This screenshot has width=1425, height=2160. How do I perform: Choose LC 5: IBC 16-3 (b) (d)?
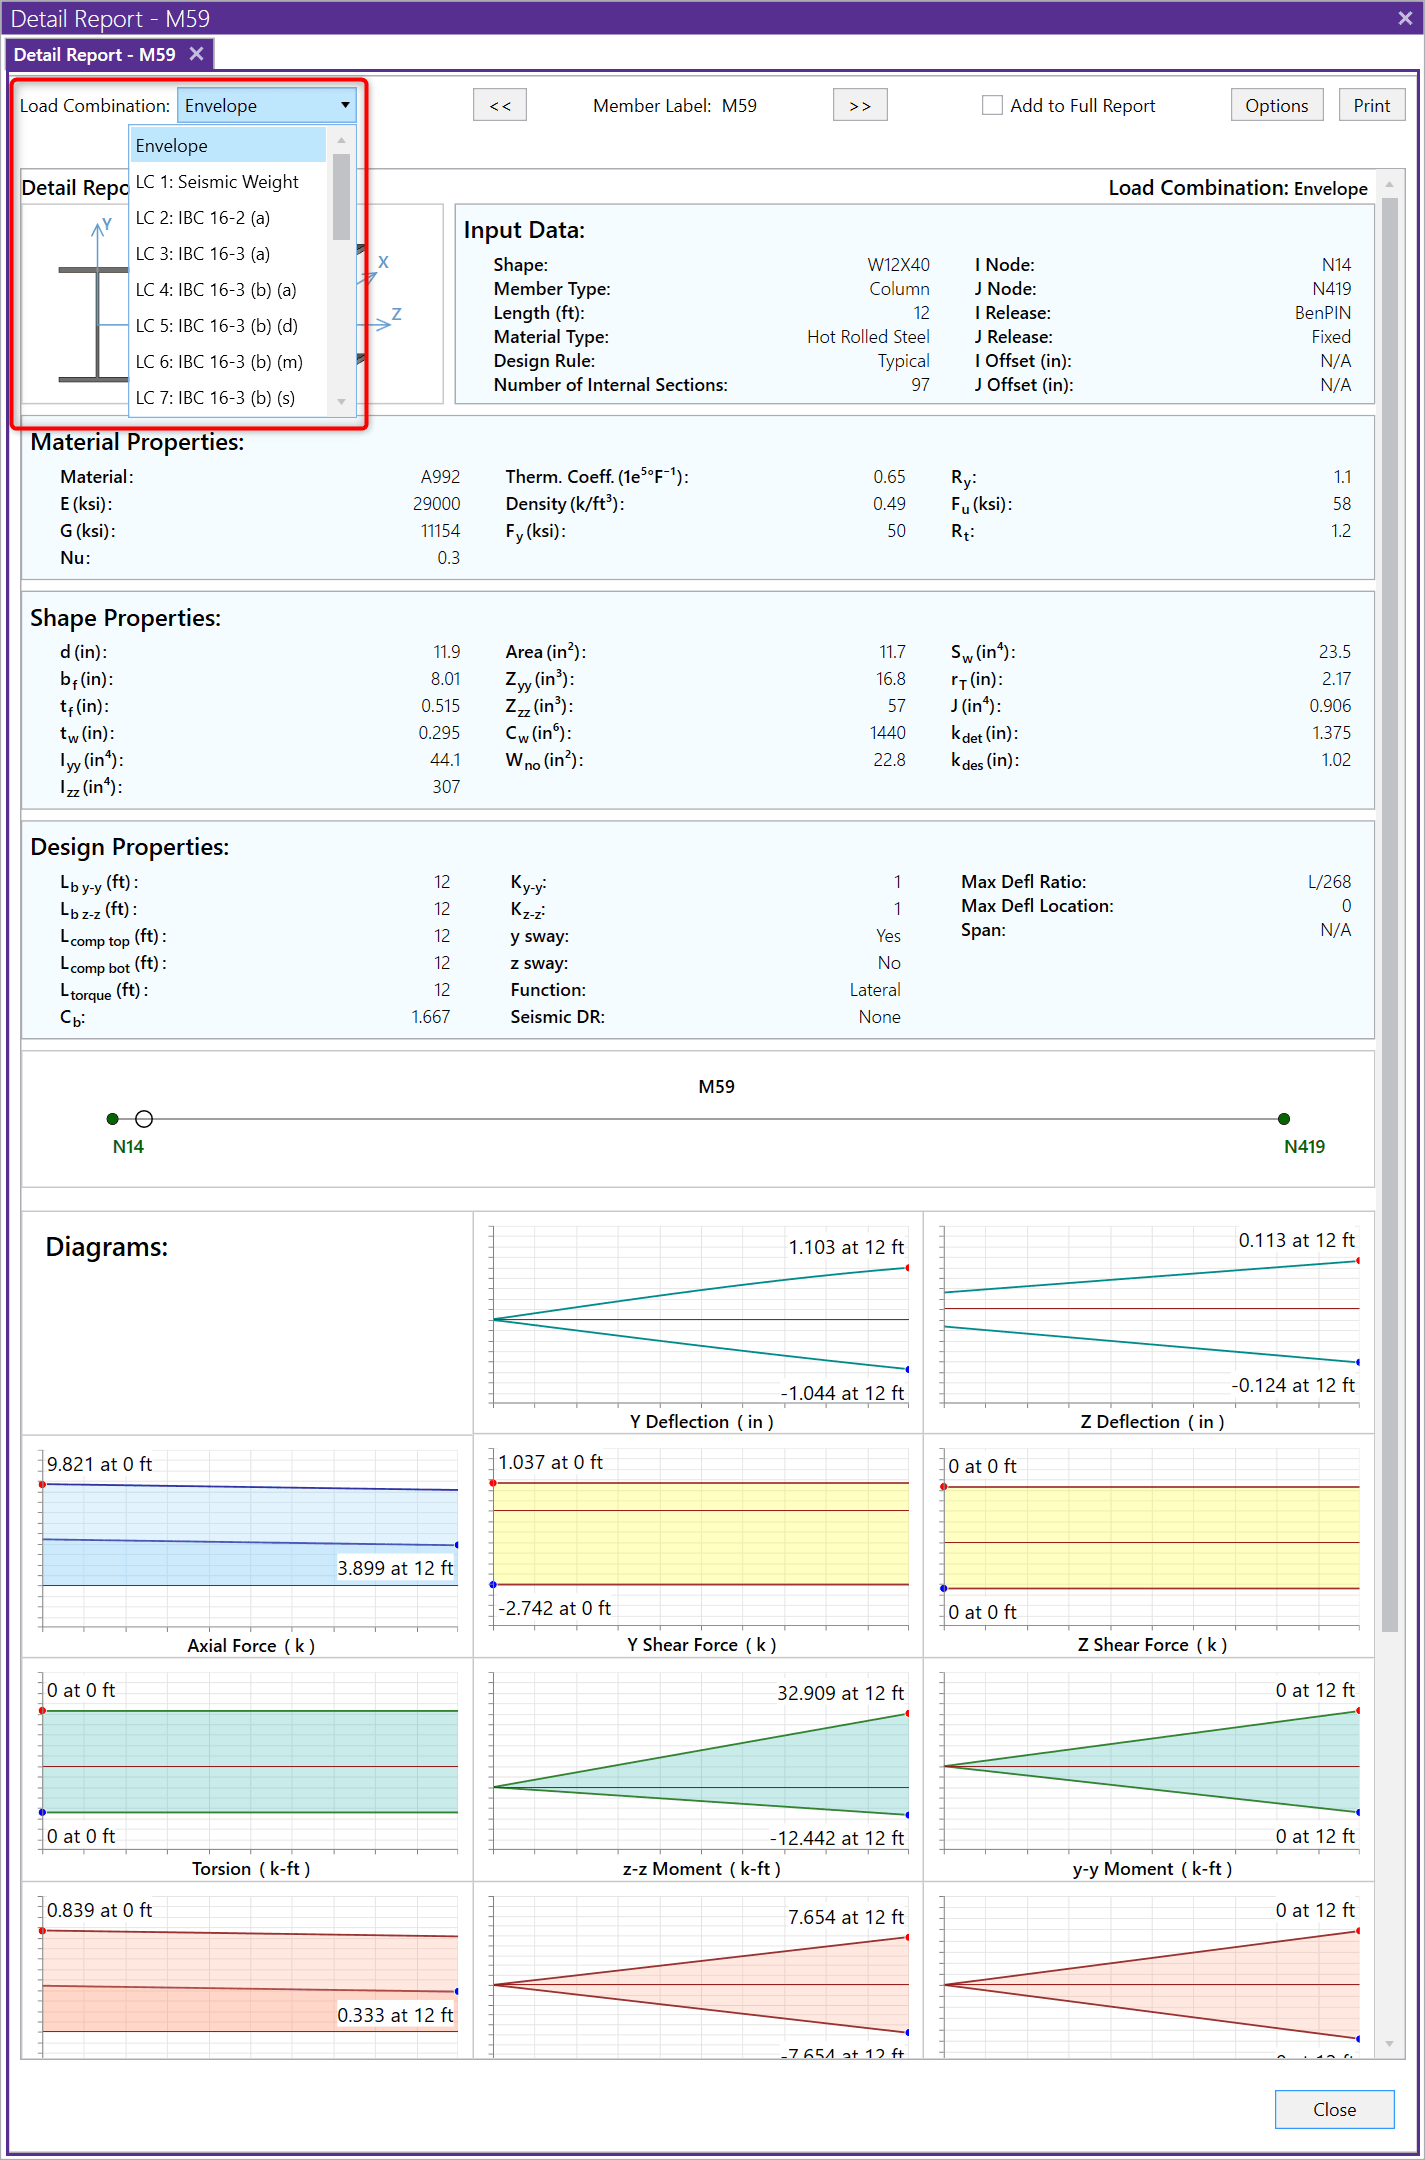click(x=217, y=326)
